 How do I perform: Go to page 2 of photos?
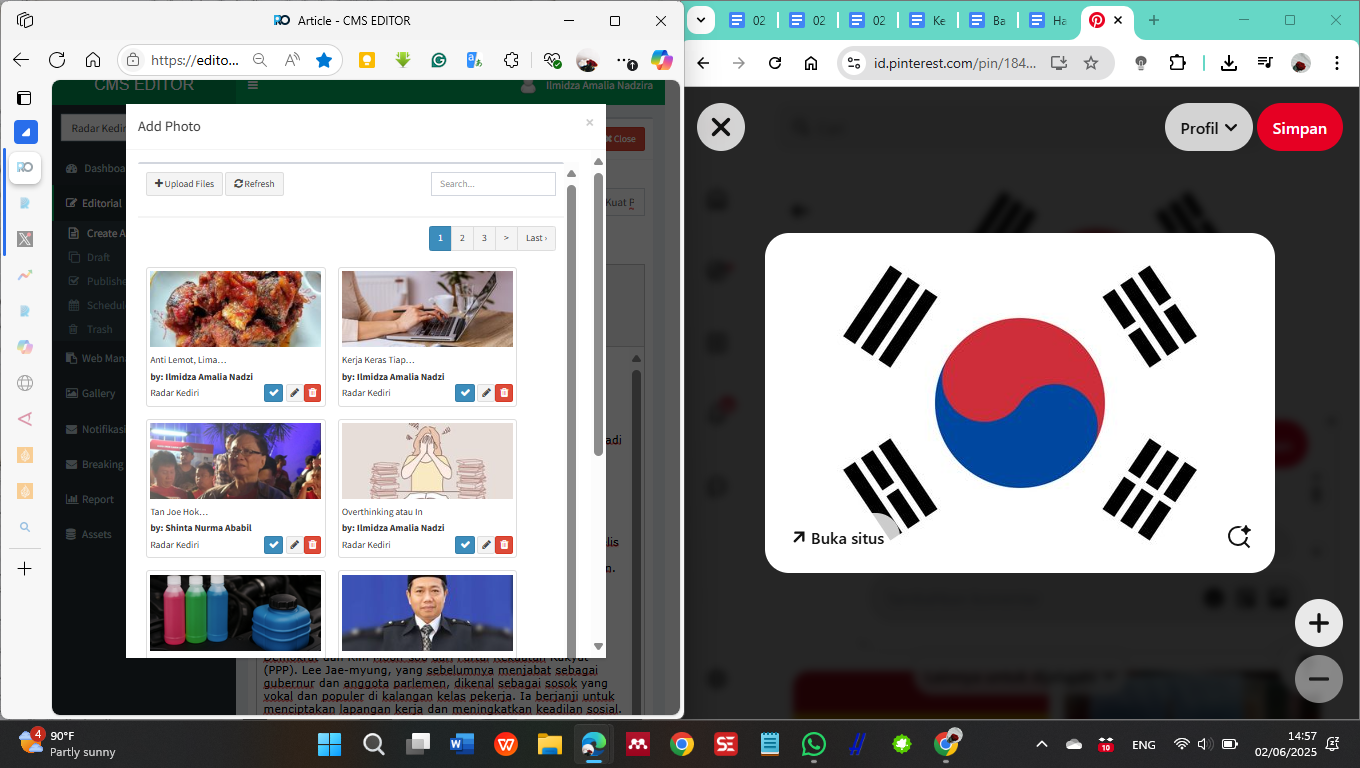462,238
